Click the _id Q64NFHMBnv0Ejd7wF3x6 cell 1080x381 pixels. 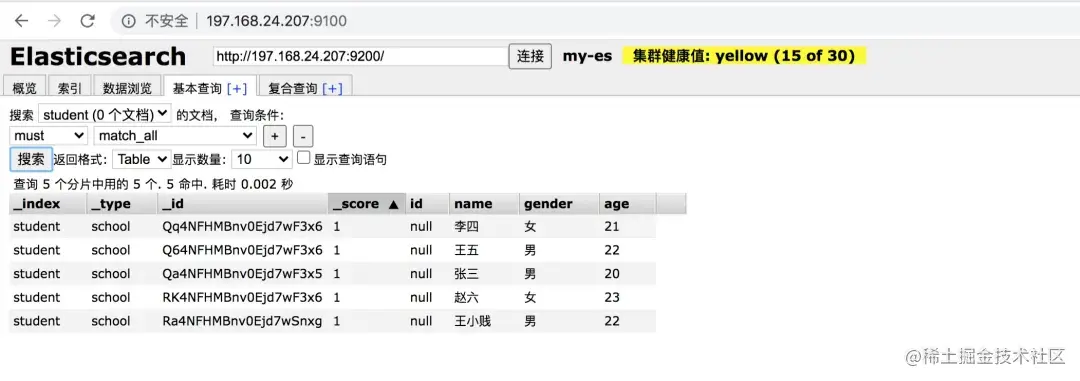click(x=243, y=249)
